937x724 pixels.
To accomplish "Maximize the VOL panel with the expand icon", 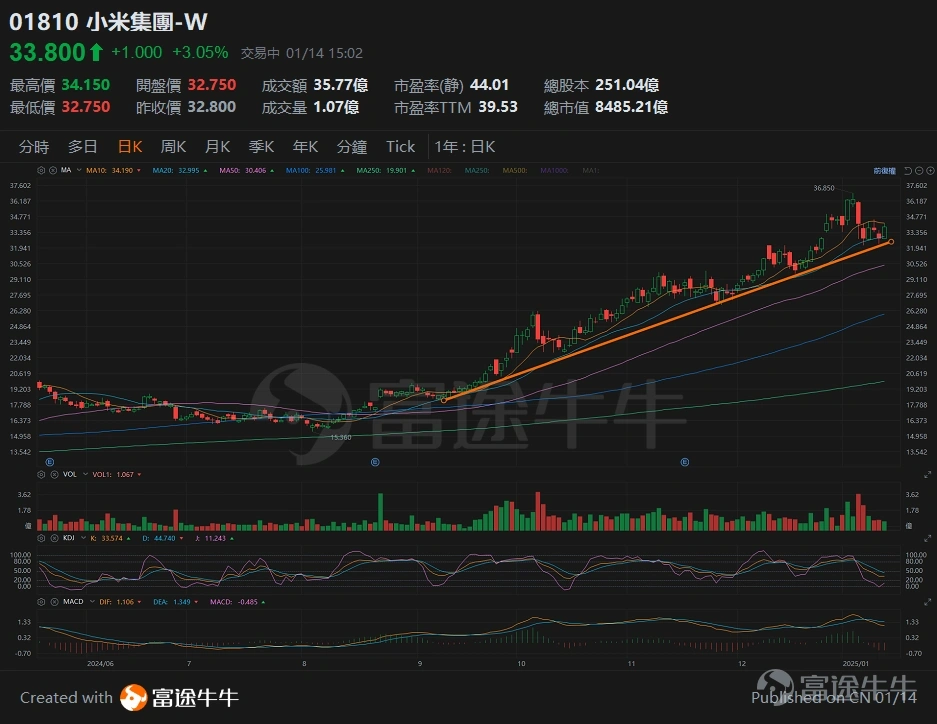I will tap(927, 475).
